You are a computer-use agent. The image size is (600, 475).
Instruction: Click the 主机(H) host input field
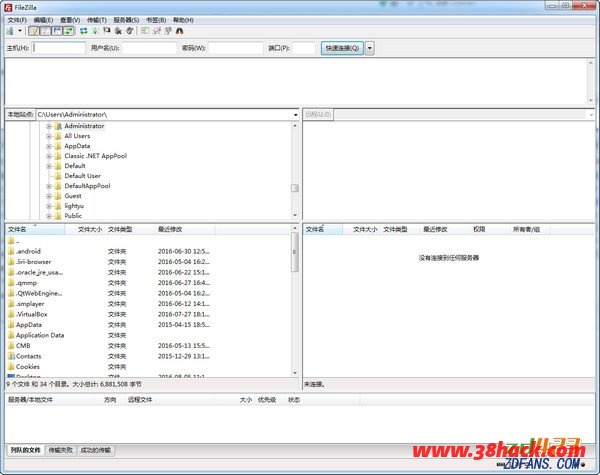tap(59, 48)
